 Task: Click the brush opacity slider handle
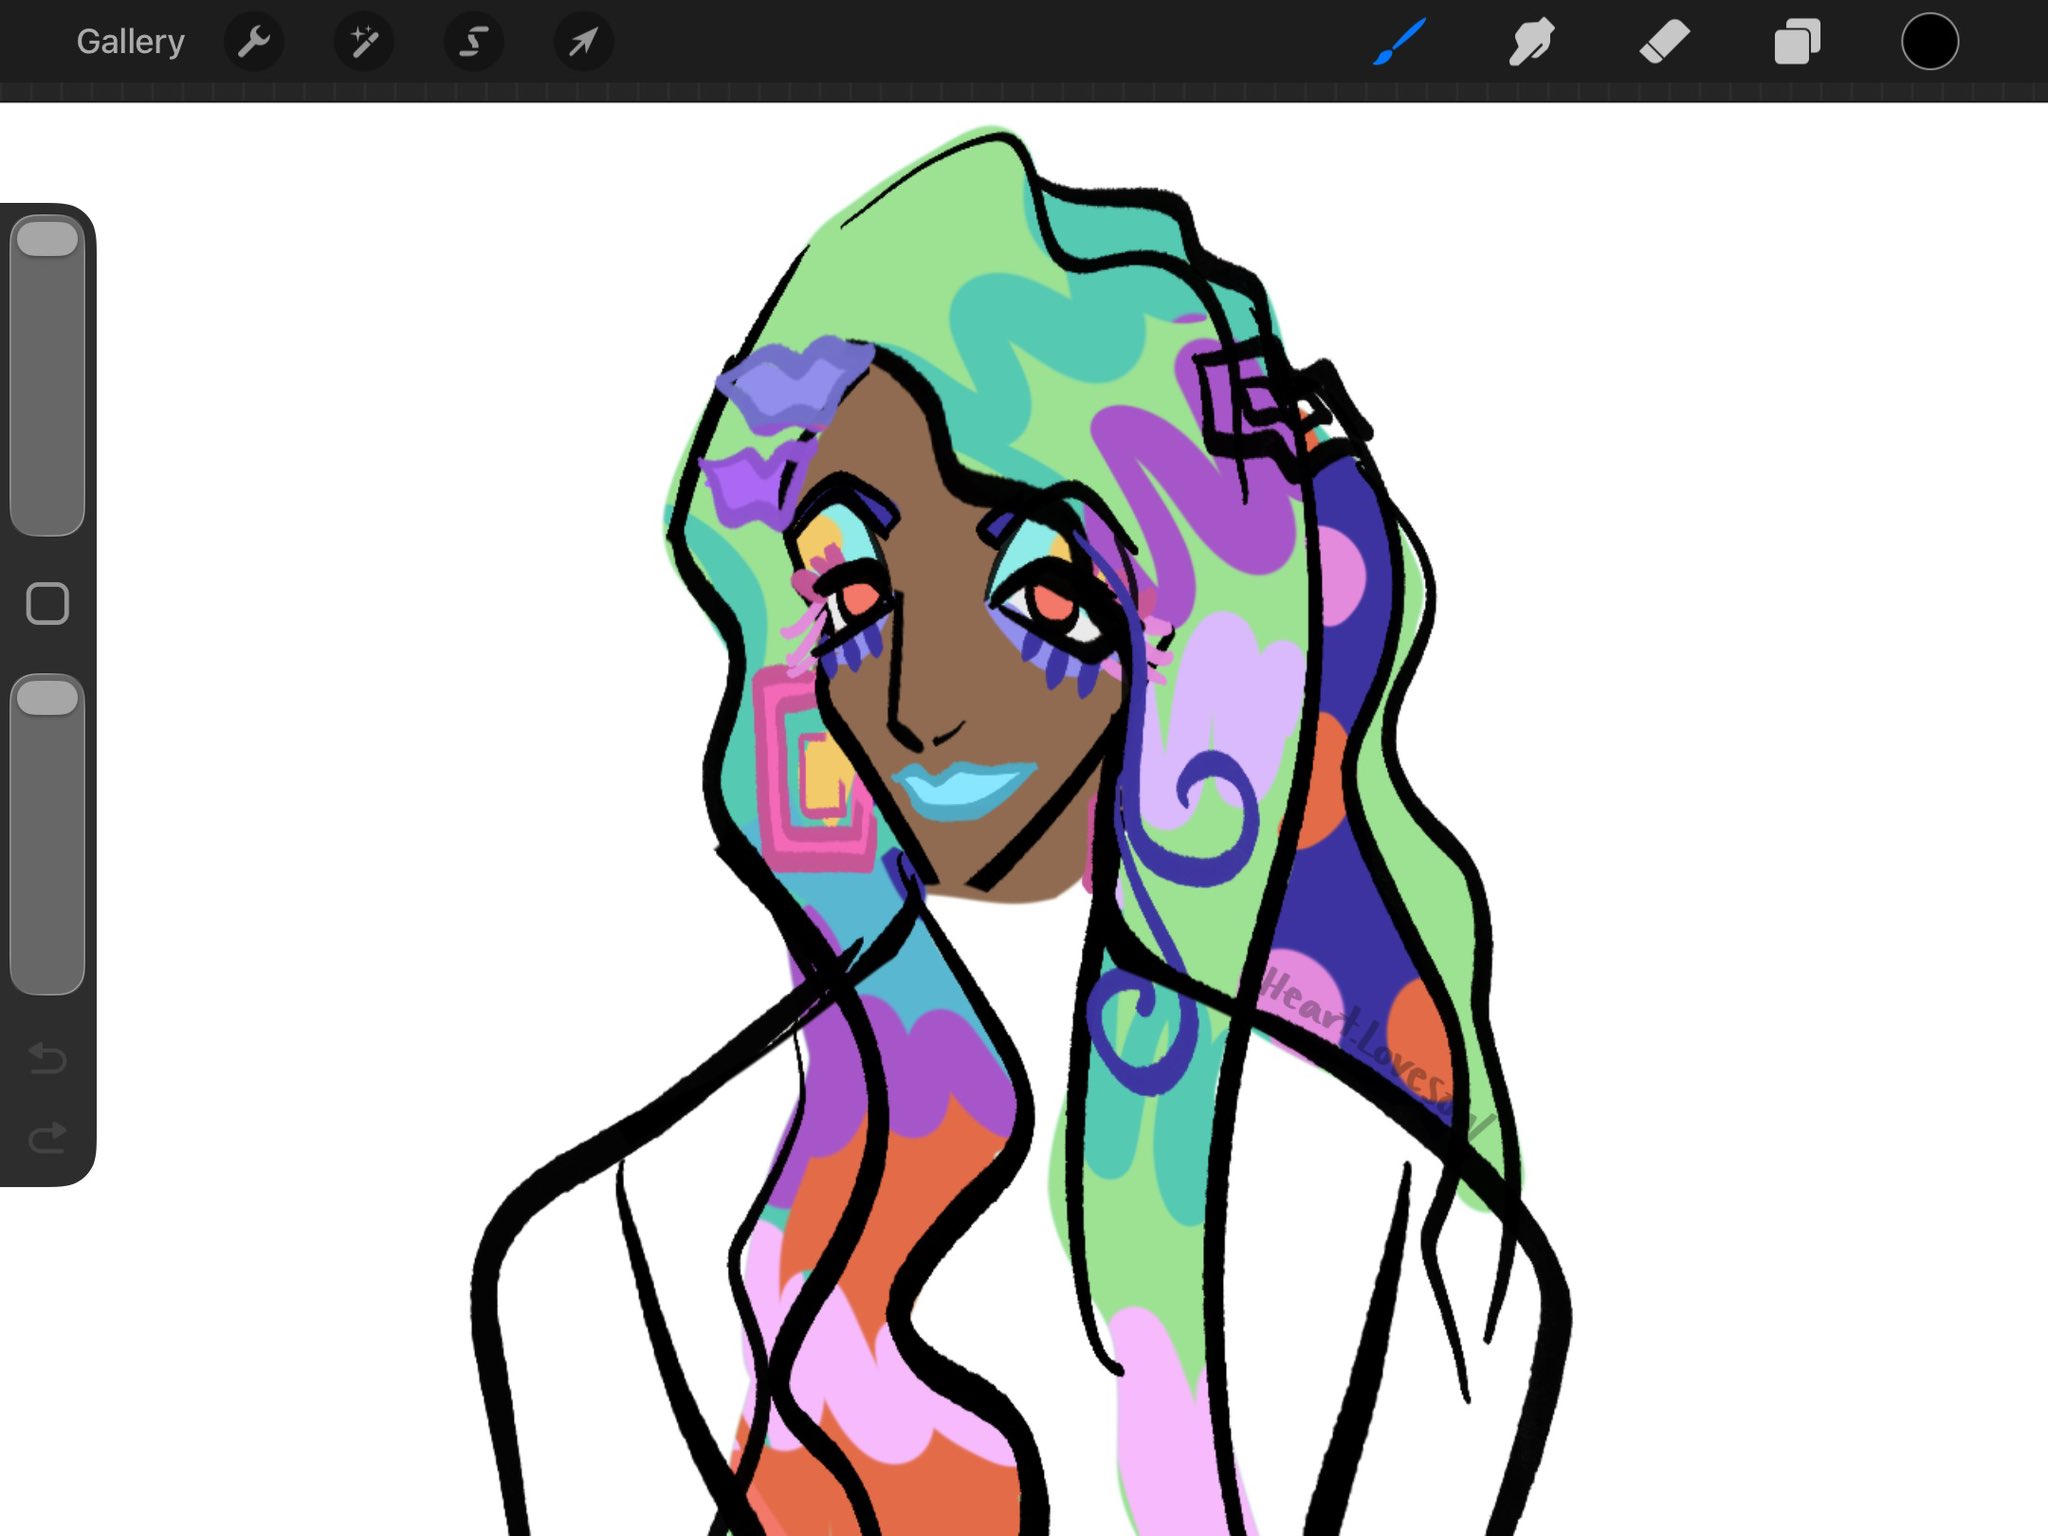coord(47,698)
